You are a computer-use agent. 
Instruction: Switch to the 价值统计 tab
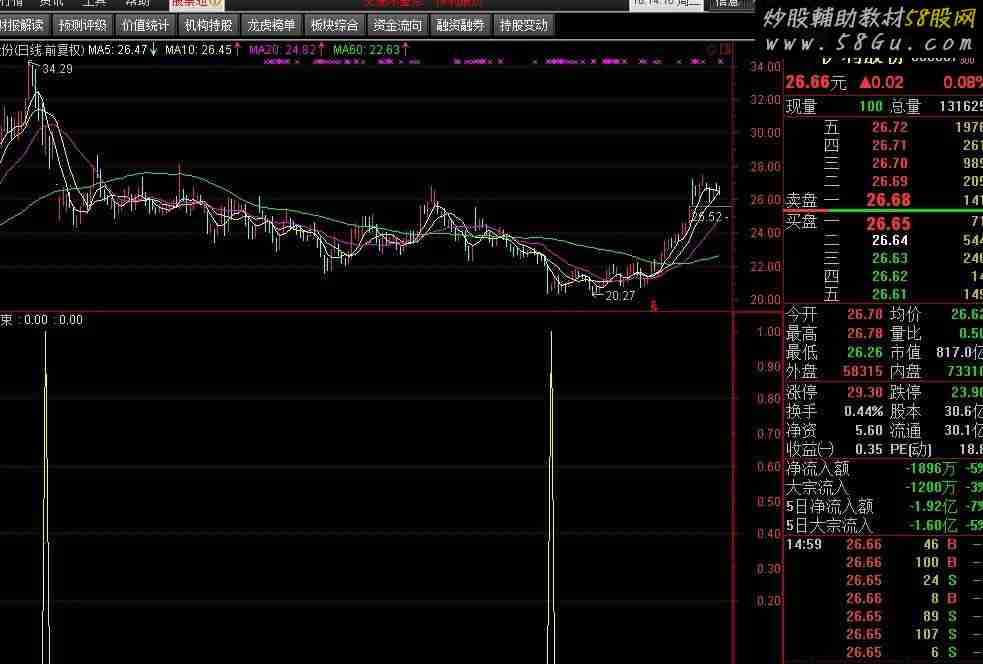click(145, 25)
